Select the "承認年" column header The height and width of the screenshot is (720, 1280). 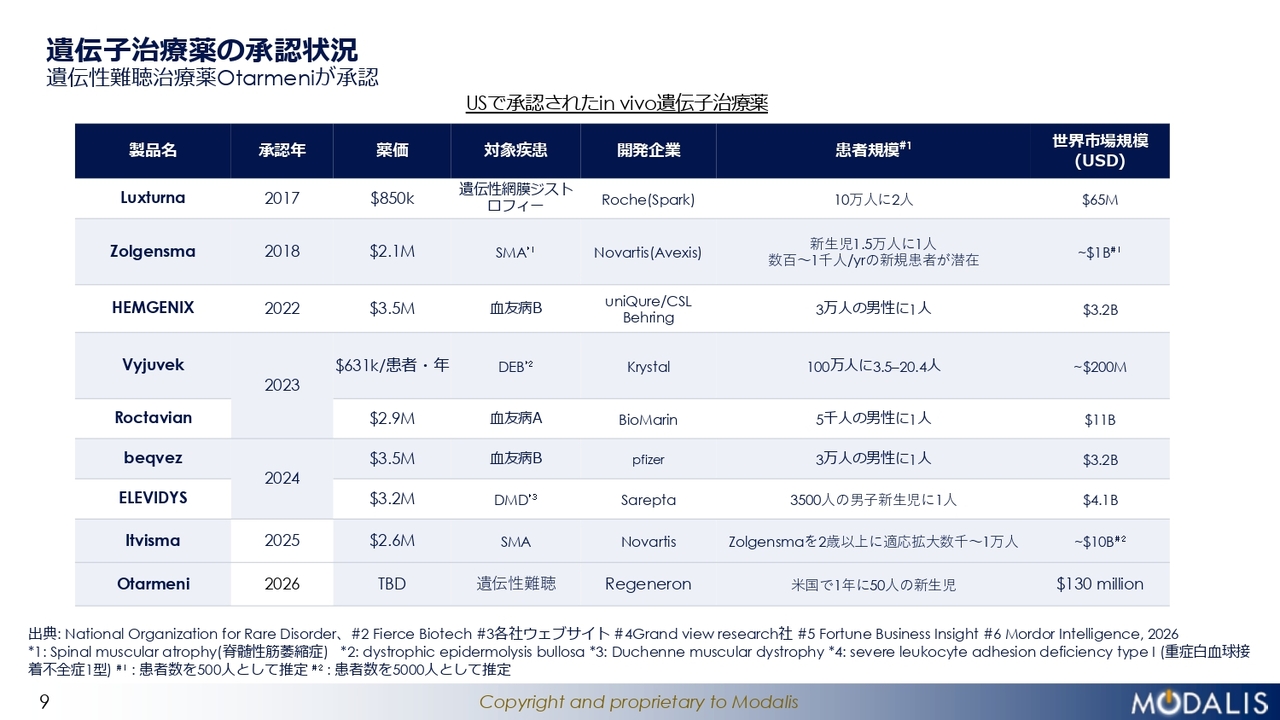click(x=282, y=150)
